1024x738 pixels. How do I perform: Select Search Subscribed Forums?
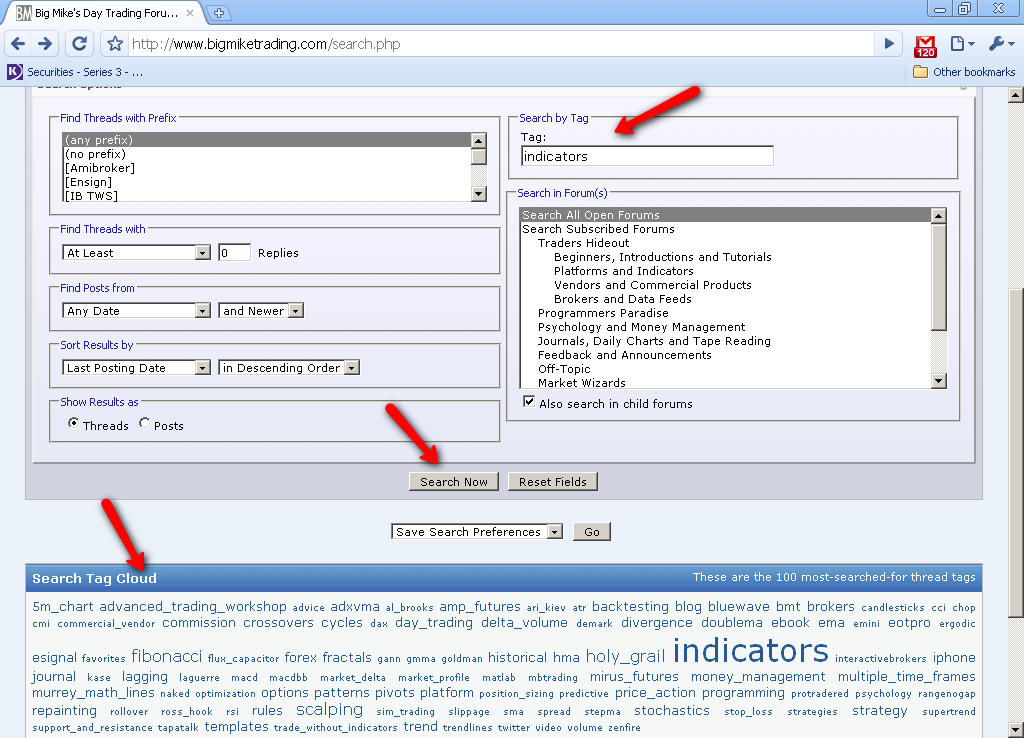(726, 229)
